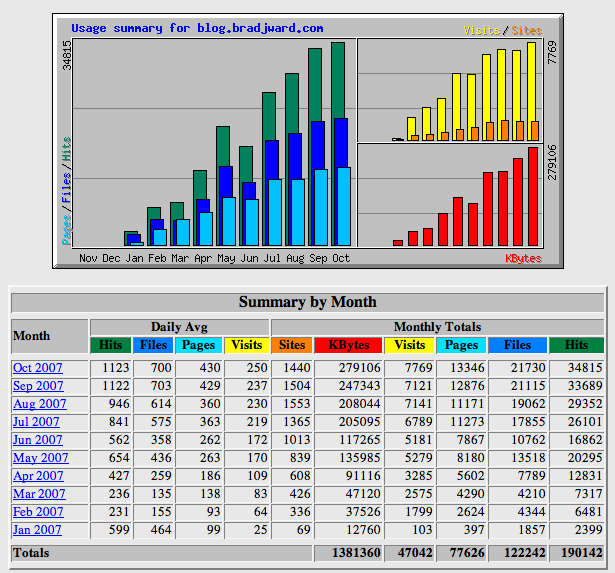This screenshot has height=573, width=615.
Task: Click the cyan Pages header under Monthly Totals
Action: 461,345
